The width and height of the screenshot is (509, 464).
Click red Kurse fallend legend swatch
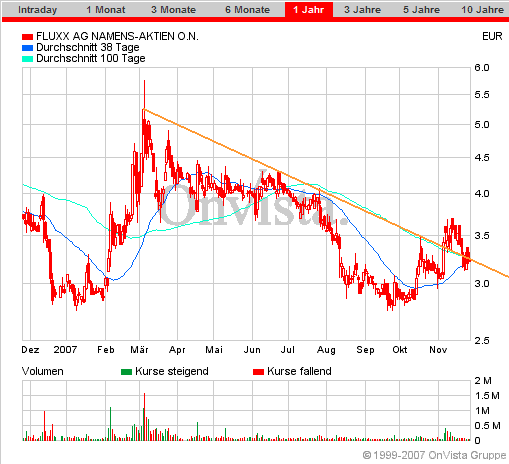(x=258, y=372)
